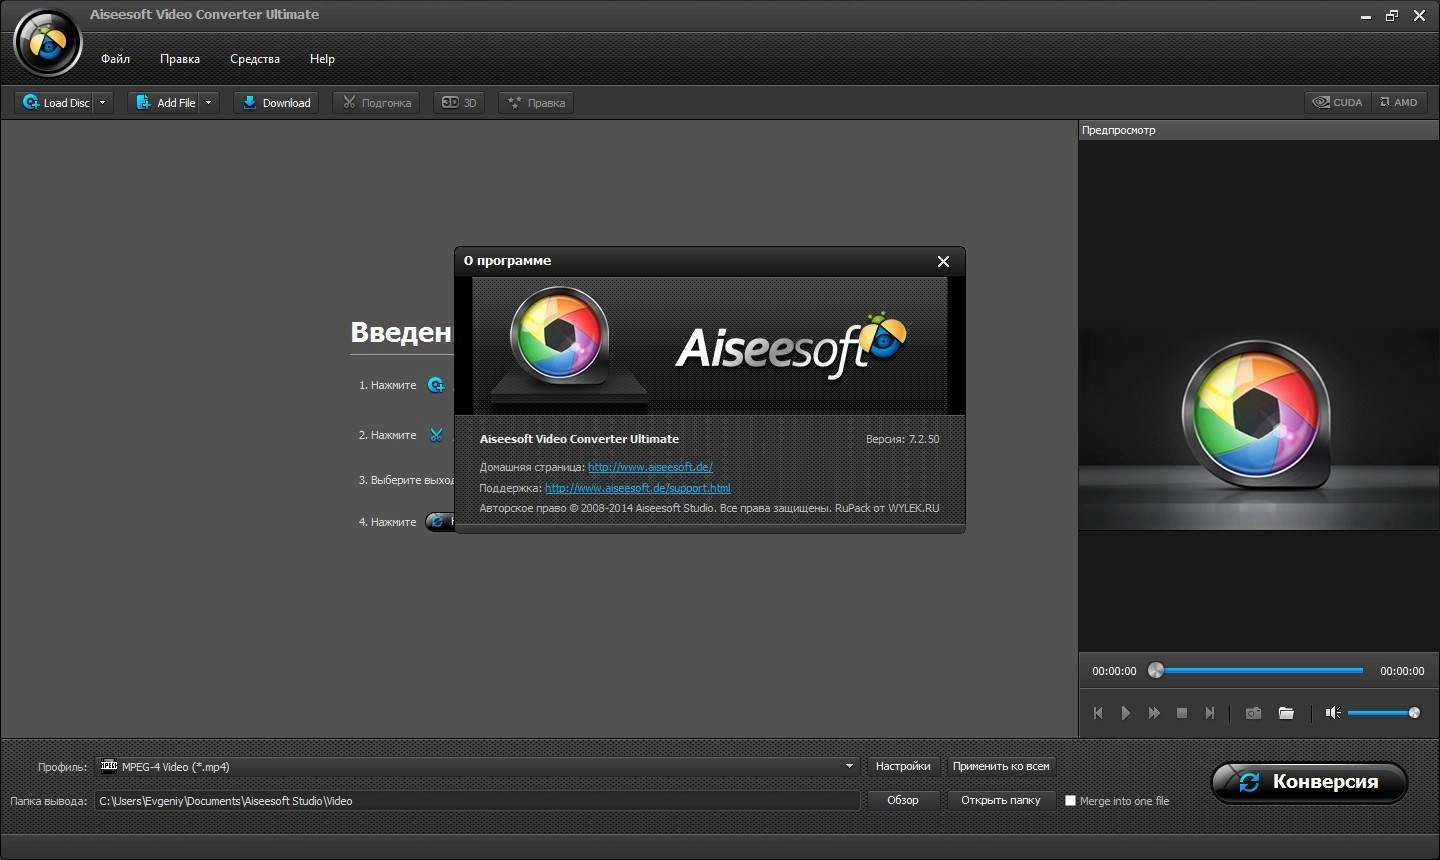
Task: Open the Файл menu
Action: coord(115,59)
